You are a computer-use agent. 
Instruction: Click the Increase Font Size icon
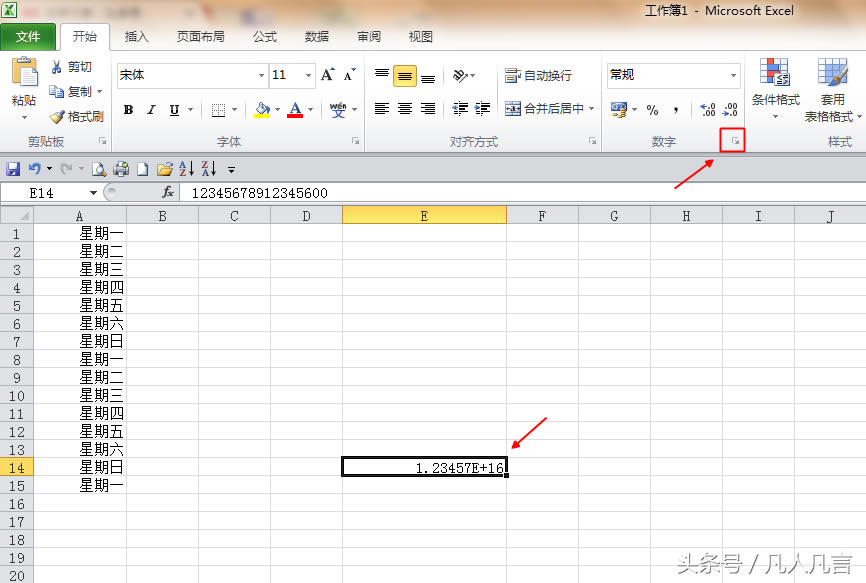point(327,75)
